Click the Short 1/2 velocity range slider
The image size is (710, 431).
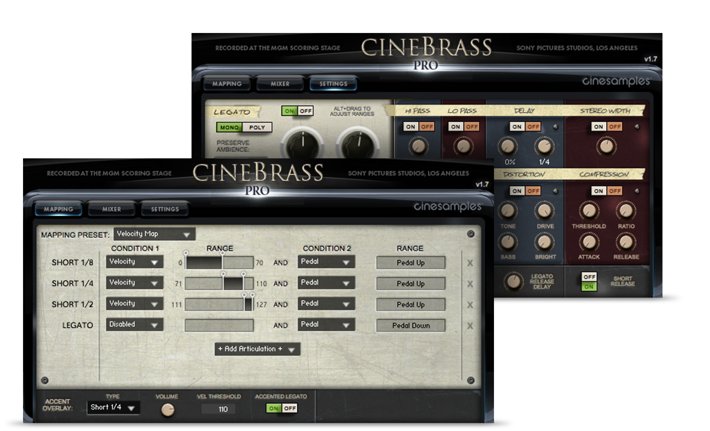pyautogui.click(x=219, y=305)
